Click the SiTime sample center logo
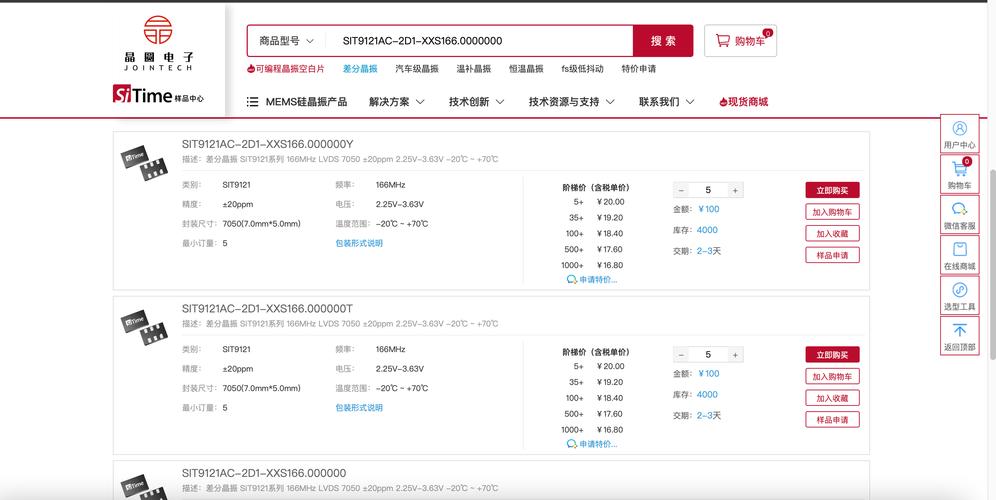996x500 pixels. pyautogui.click(x=158, y=95)
